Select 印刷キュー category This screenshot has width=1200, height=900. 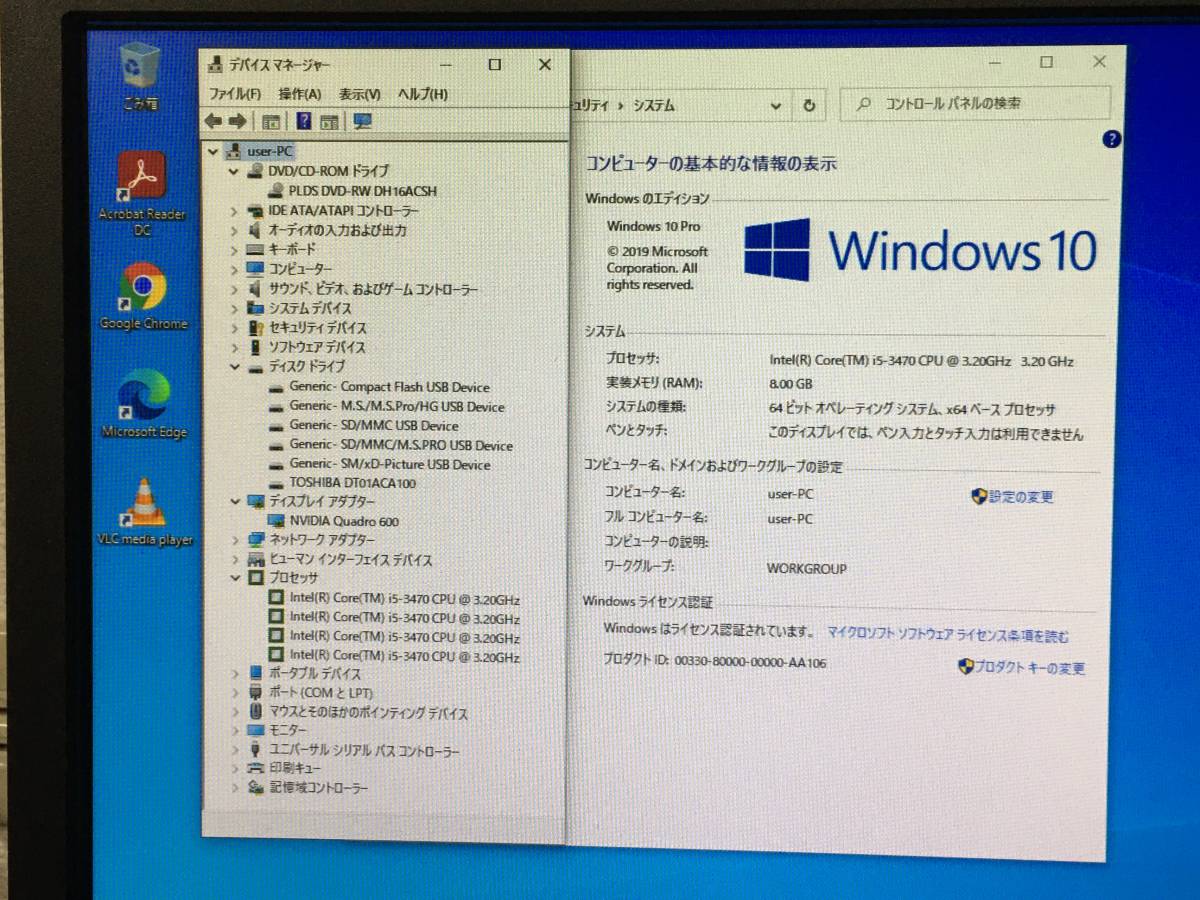(x=295, y=769)
